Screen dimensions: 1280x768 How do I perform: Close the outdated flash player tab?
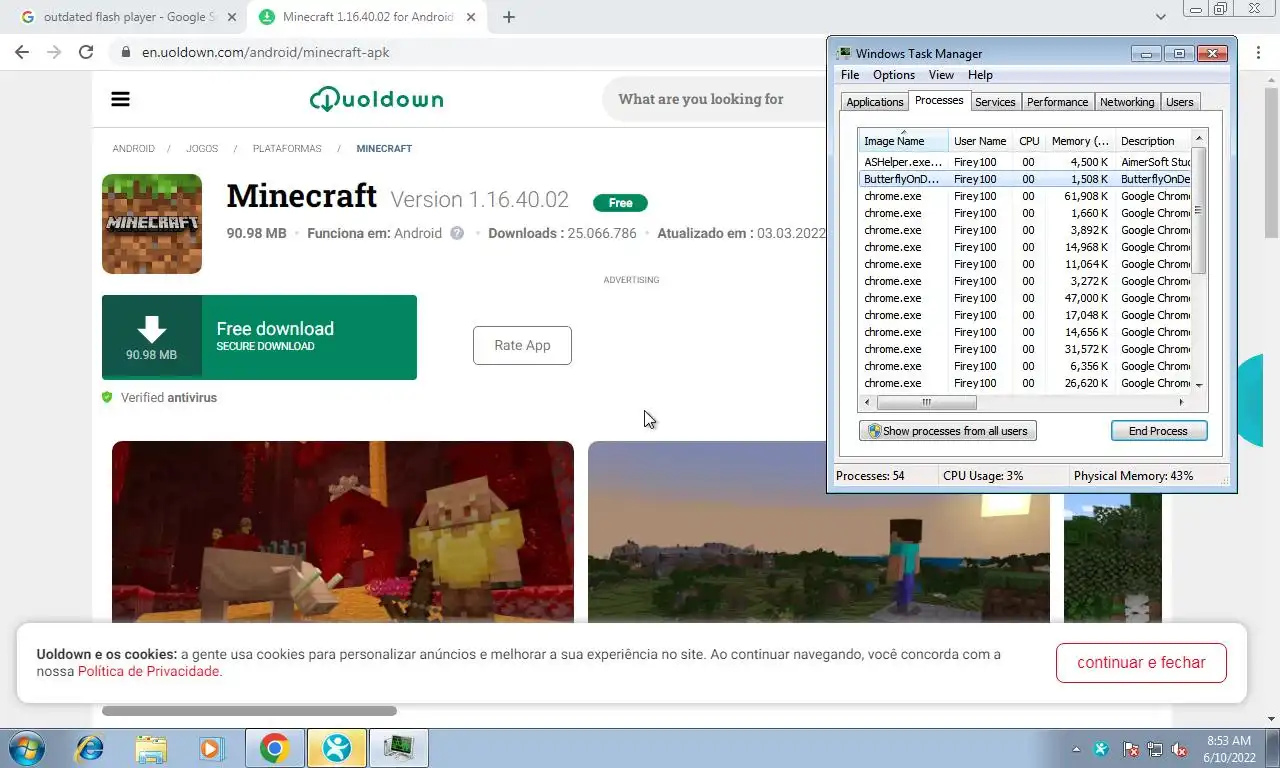point(232,17)
